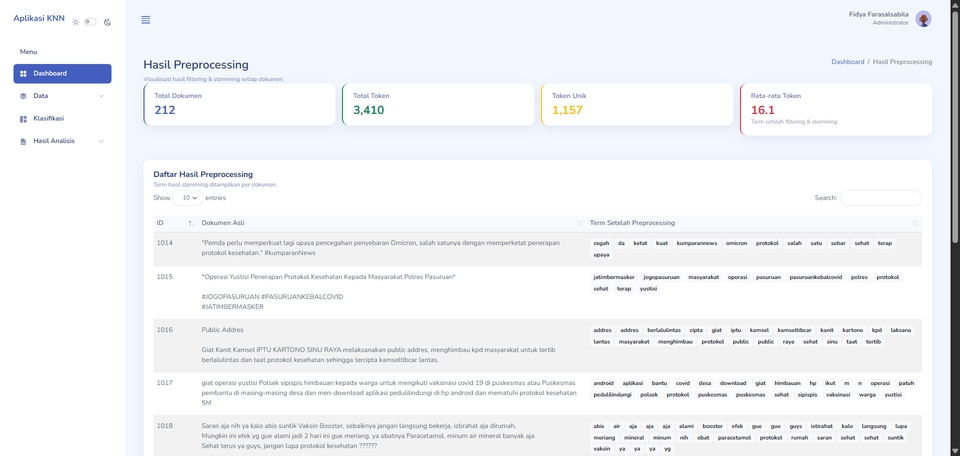The width and height of the screenshot is (960, 456).
Task: Open the Klasifikasi menu item
Action: [x=49, y=118]
